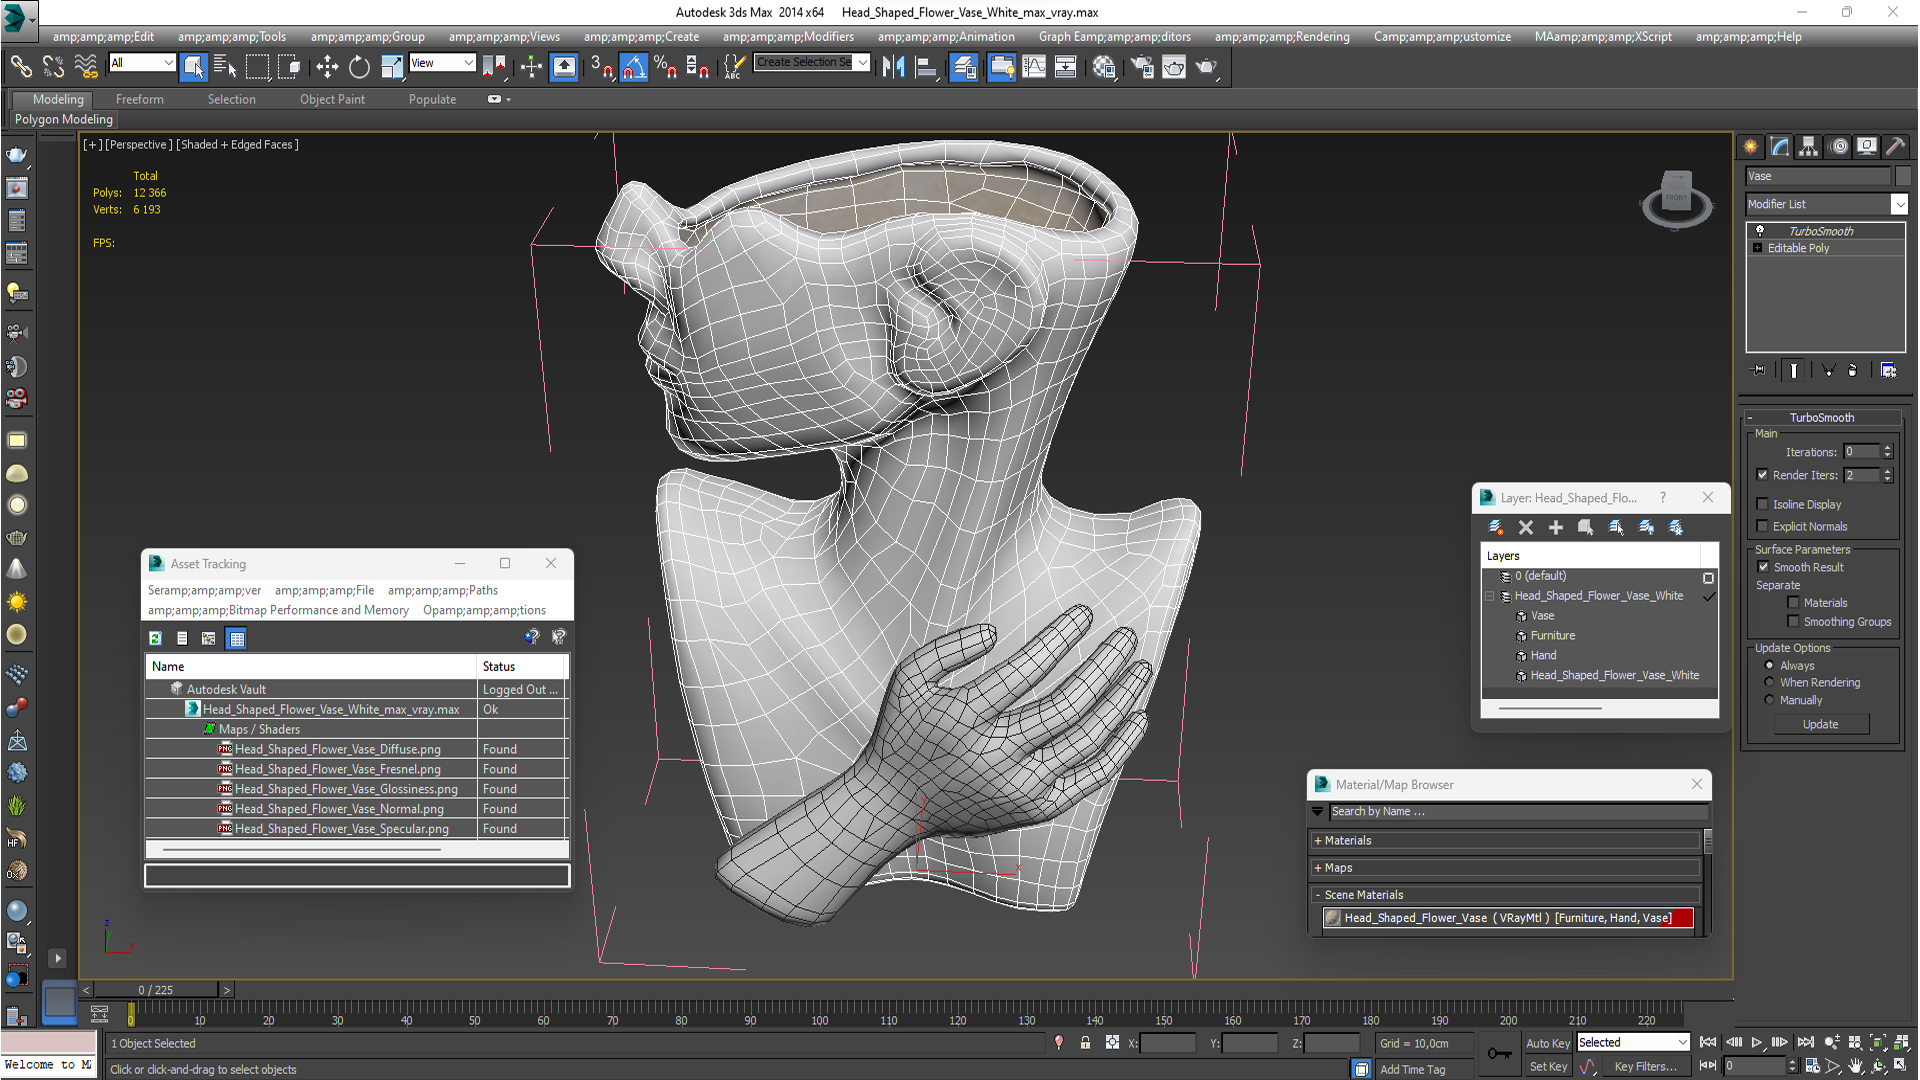Open Paths menu in Asset Tracking
The width and height of the screenshot is (1920, 1080).
click(442, 590)
